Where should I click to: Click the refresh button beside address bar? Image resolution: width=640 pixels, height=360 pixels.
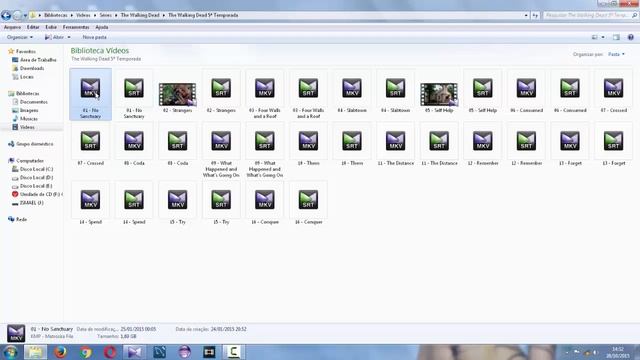click(x=535, y=15)
